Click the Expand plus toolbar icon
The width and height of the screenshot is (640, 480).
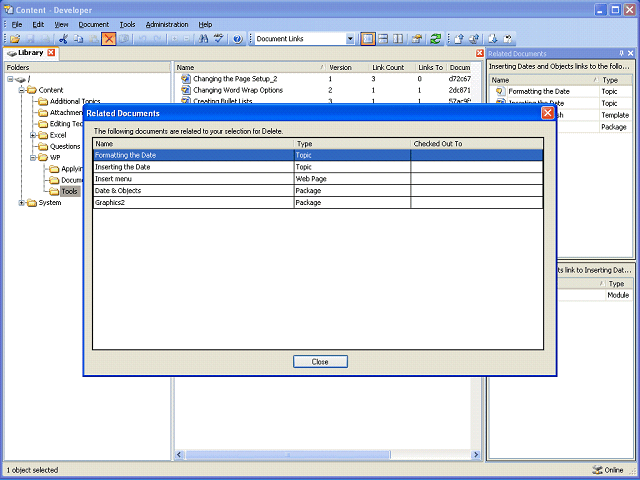[x=174, y=39]
